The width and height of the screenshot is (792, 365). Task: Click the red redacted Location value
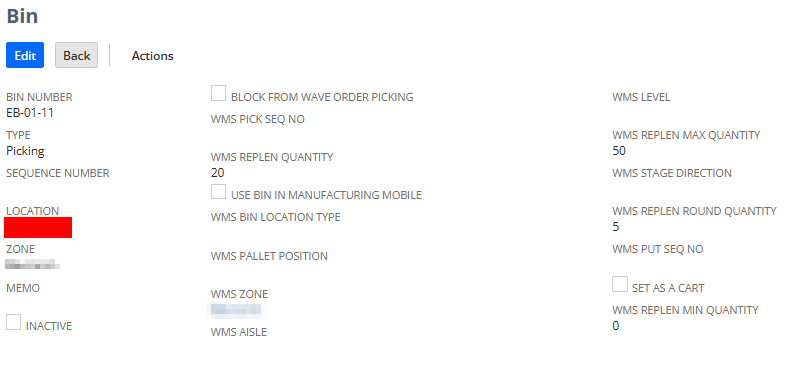[x=38, y=227]
